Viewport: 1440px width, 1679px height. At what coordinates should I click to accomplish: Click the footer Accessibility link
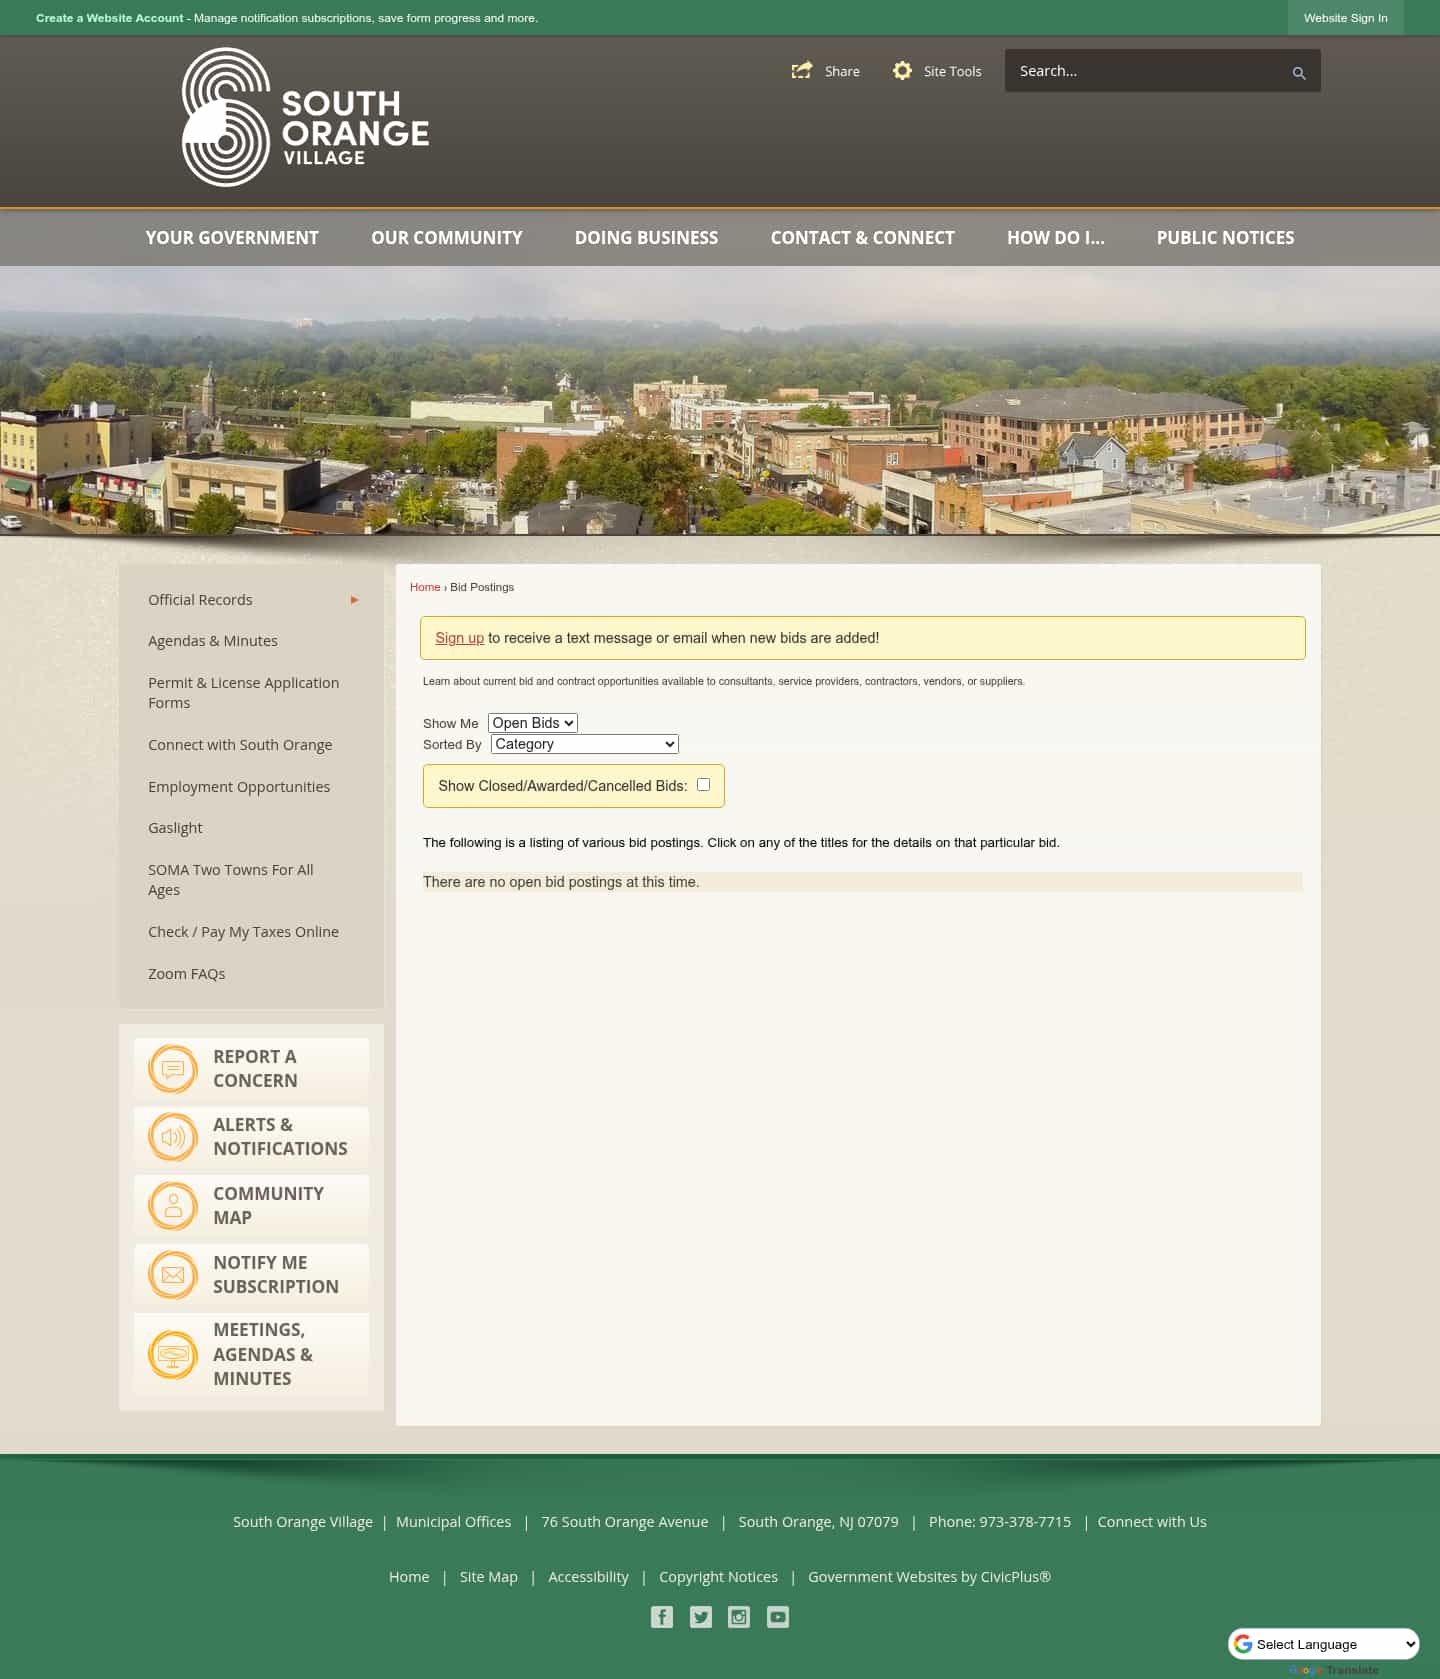coord(588,1577)
